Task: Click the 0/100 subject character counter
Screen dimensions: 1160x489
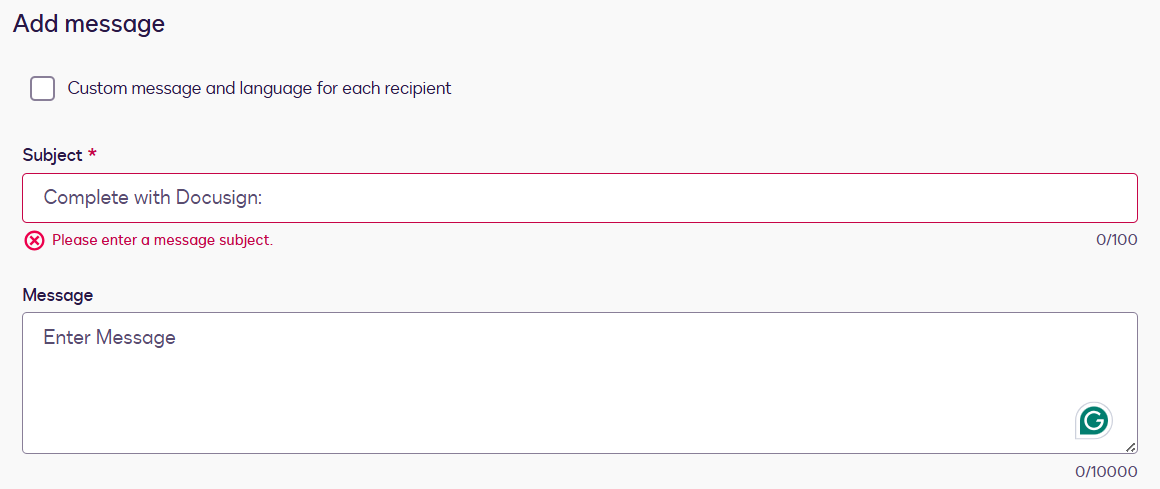Action: 1116,240
